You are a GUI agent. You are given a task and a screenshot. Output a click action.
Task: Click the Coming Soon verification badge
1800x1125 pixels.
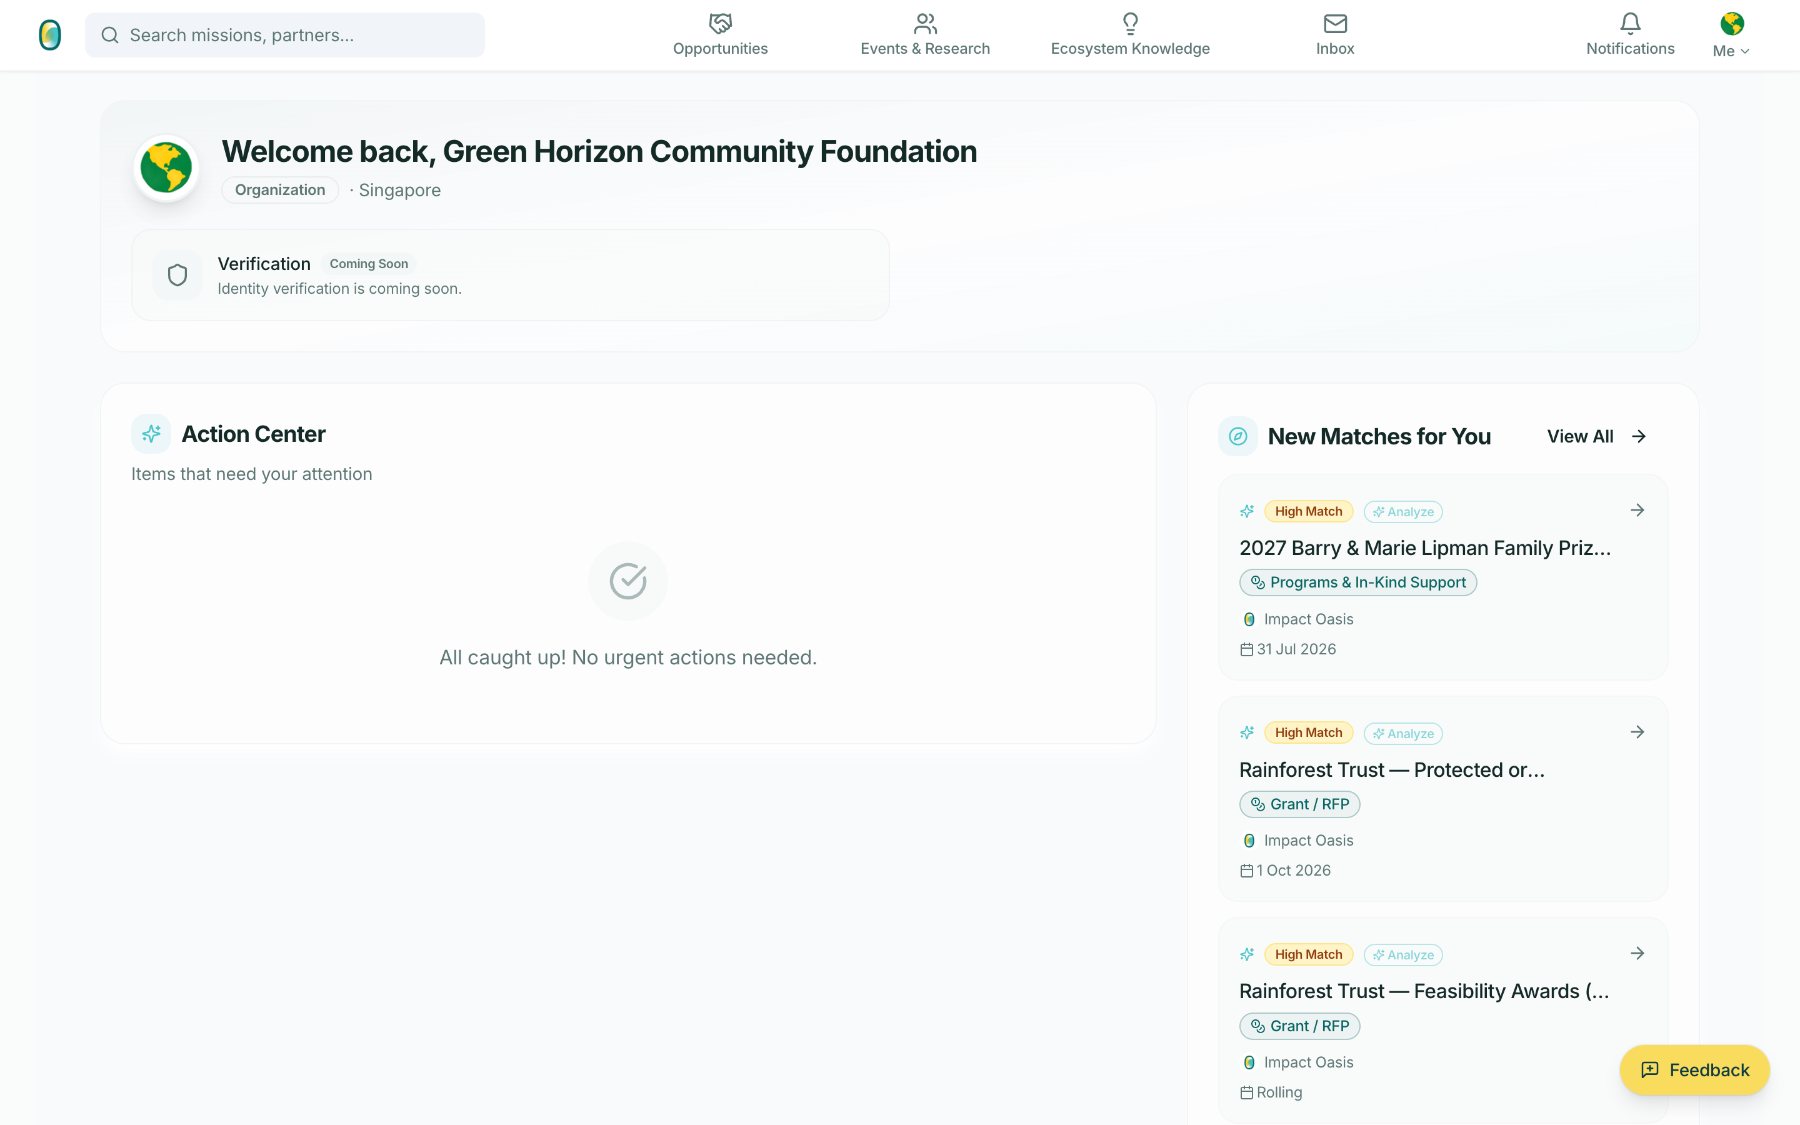pyautogui.click(x=369, y=264)
